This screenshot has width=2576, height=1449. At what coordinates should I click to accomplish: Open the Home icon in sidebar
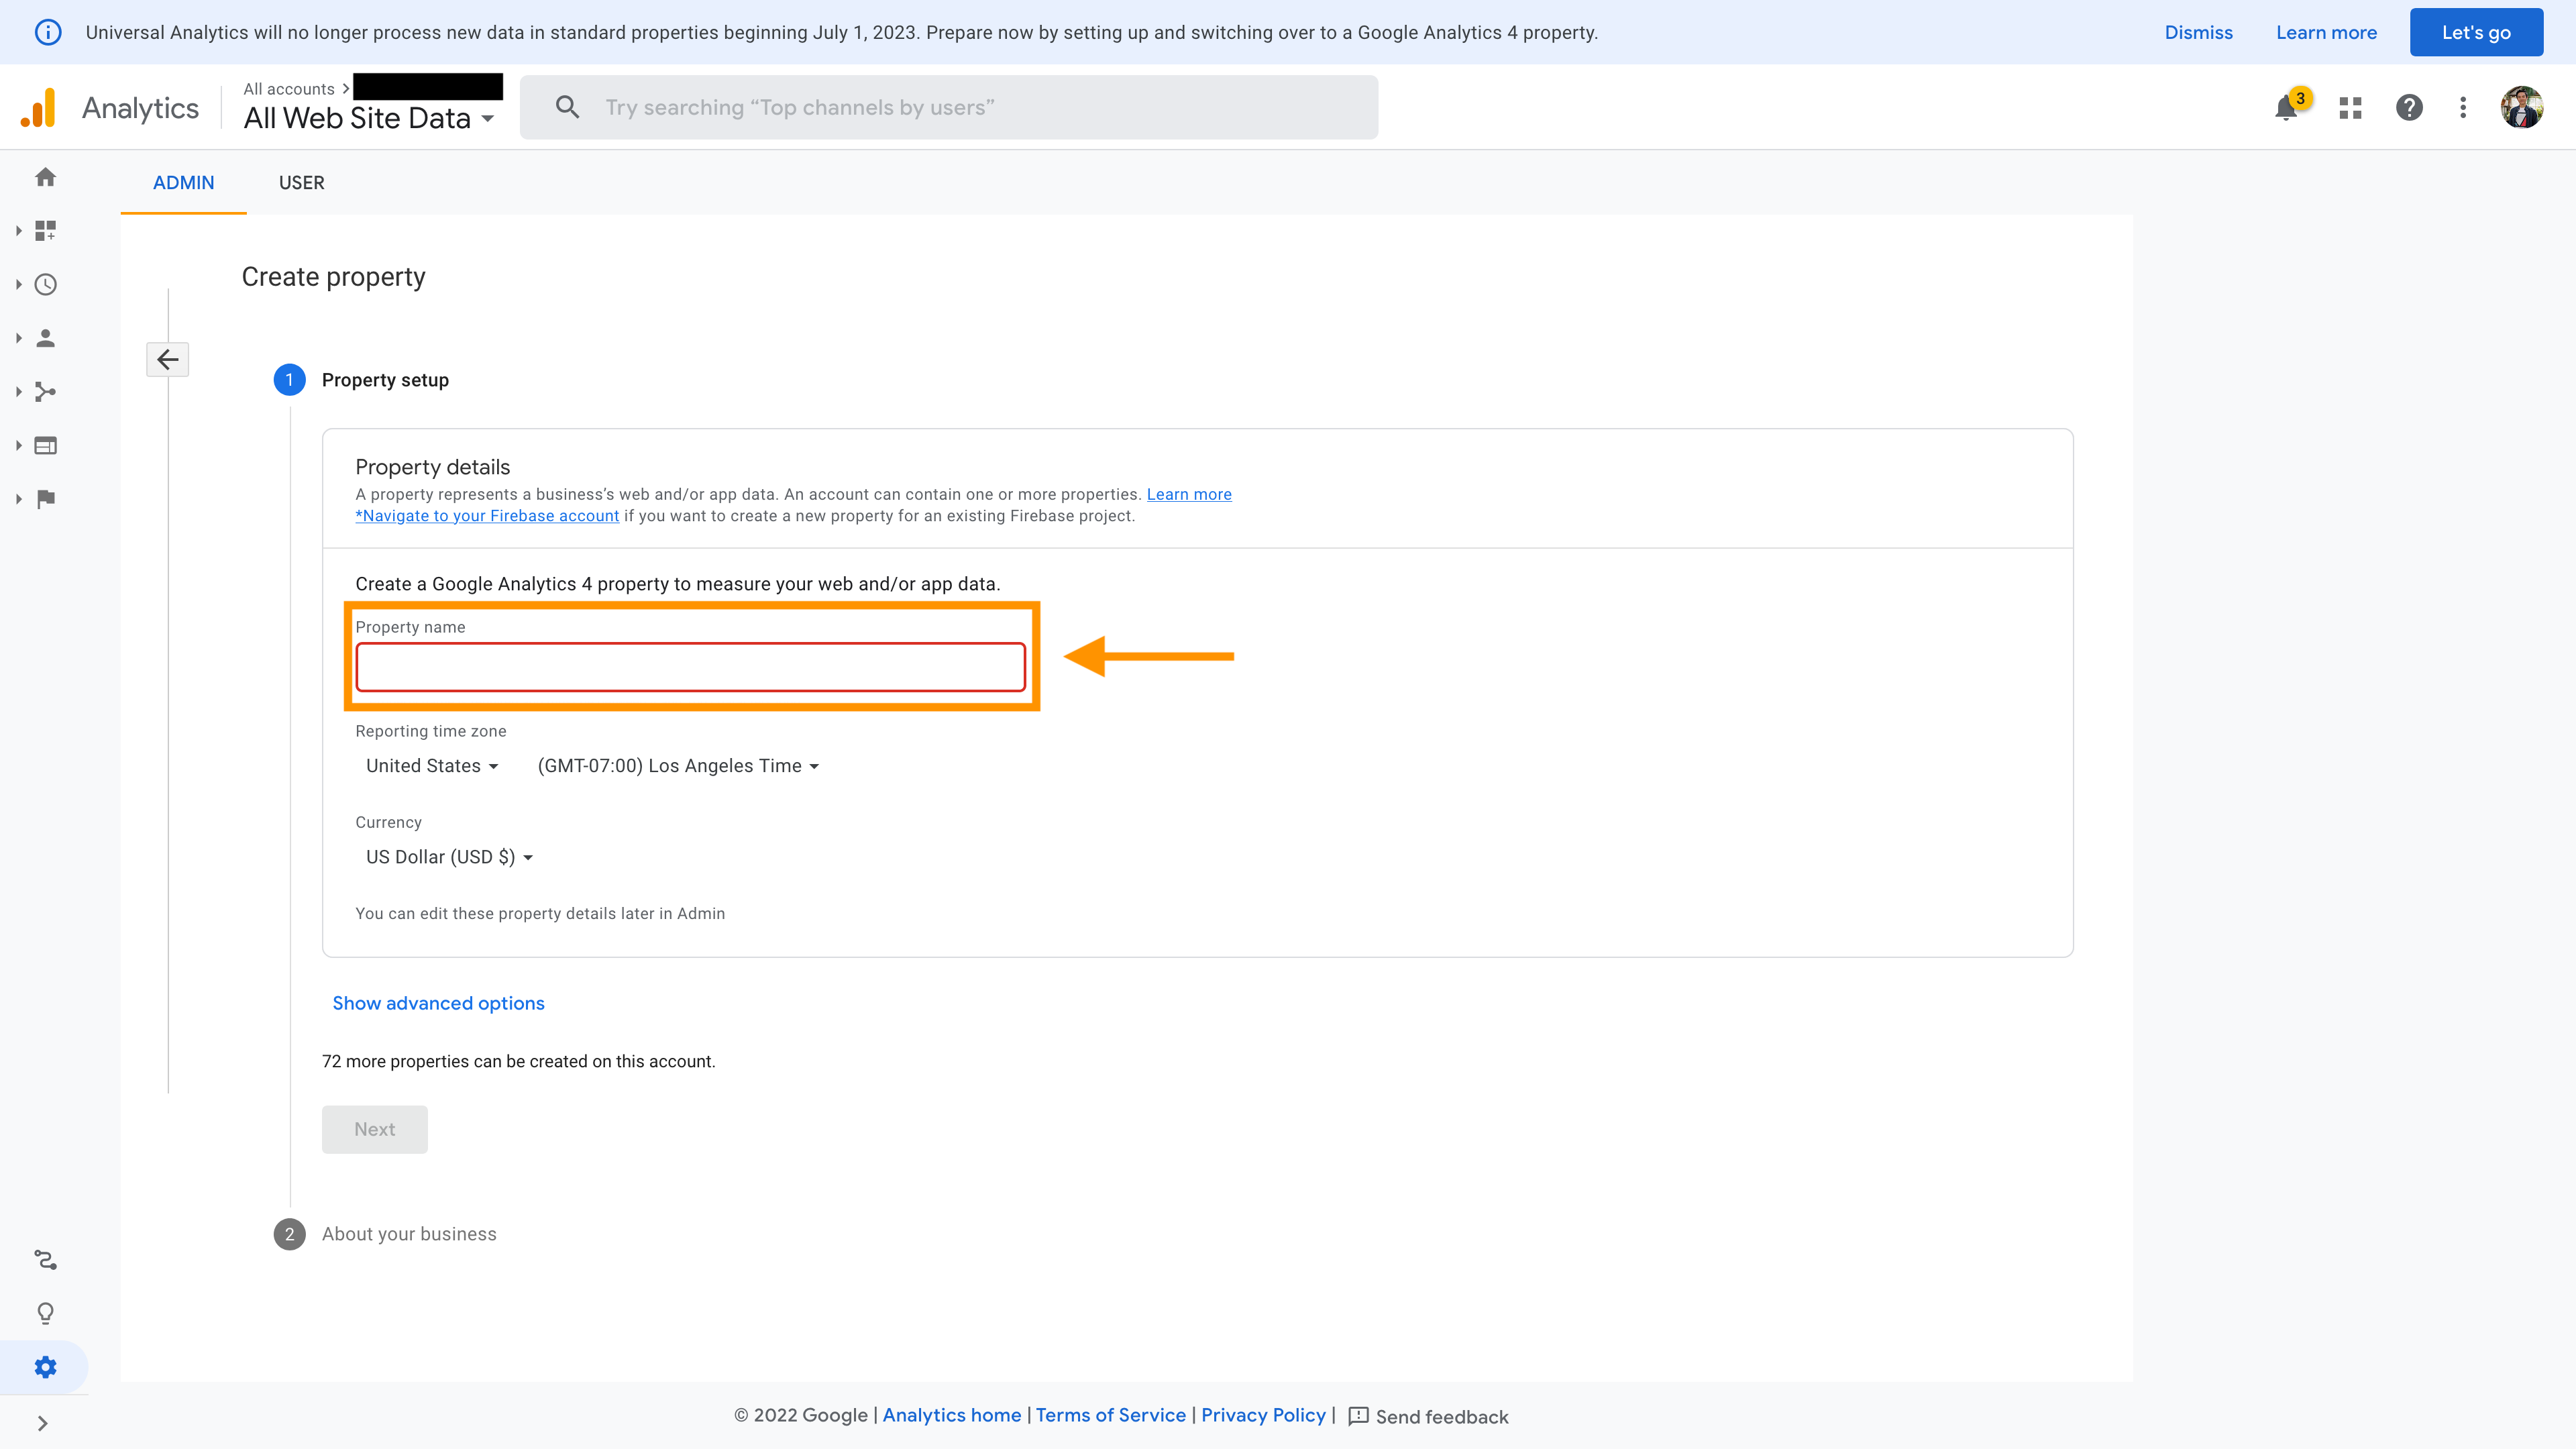pyautogui.click(x=45, y=177)
